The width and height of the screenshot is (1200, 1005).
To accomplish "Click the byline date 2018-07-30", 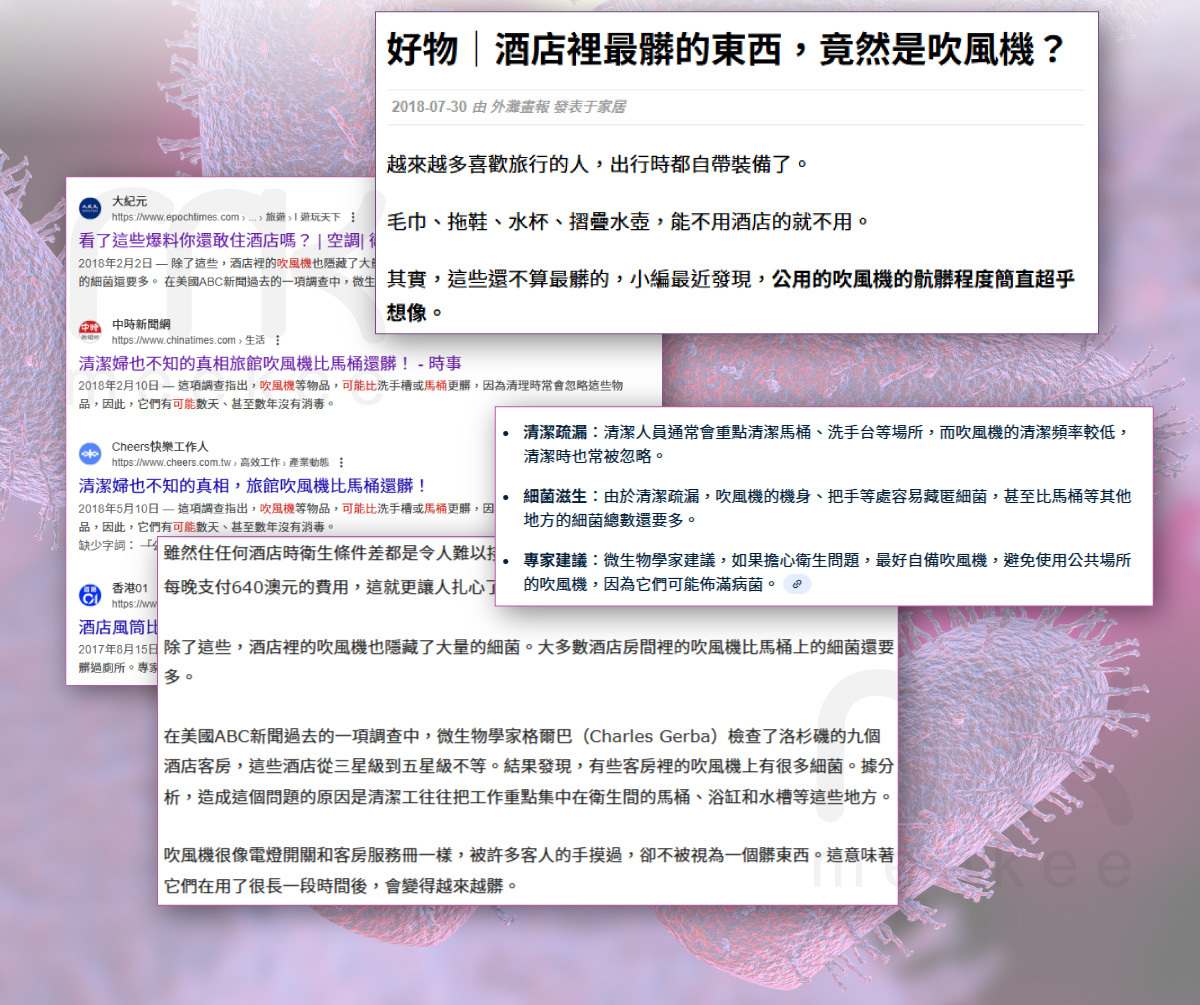I will (x=429, y=107).
